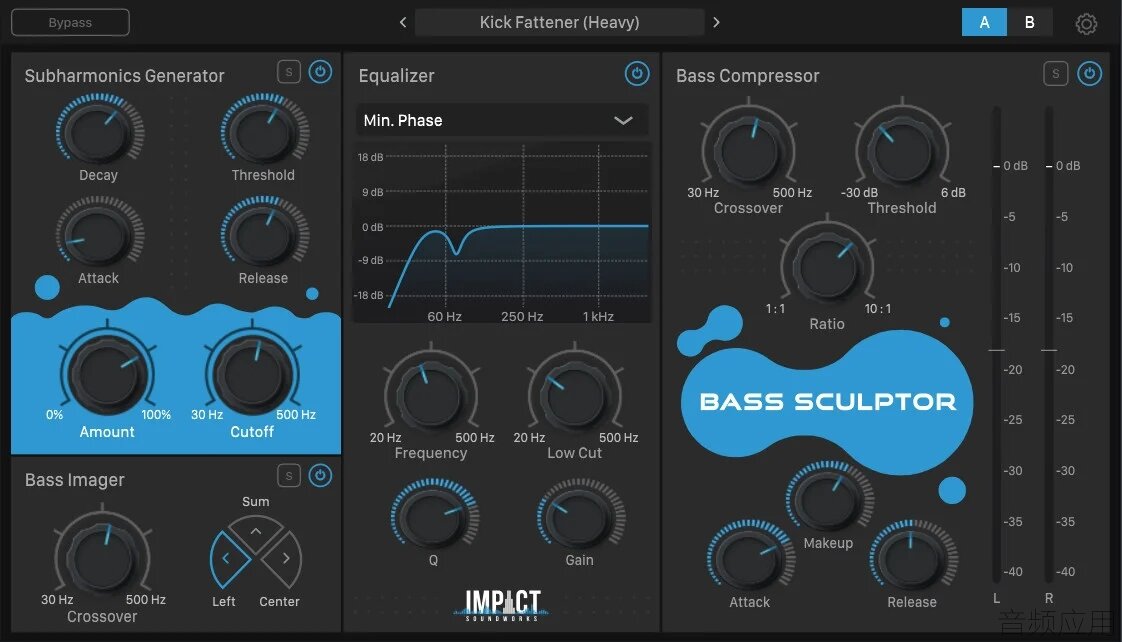Switch to the A preset slot
1122x642 pixels.
pyautogui.click(x=984, y=22)
